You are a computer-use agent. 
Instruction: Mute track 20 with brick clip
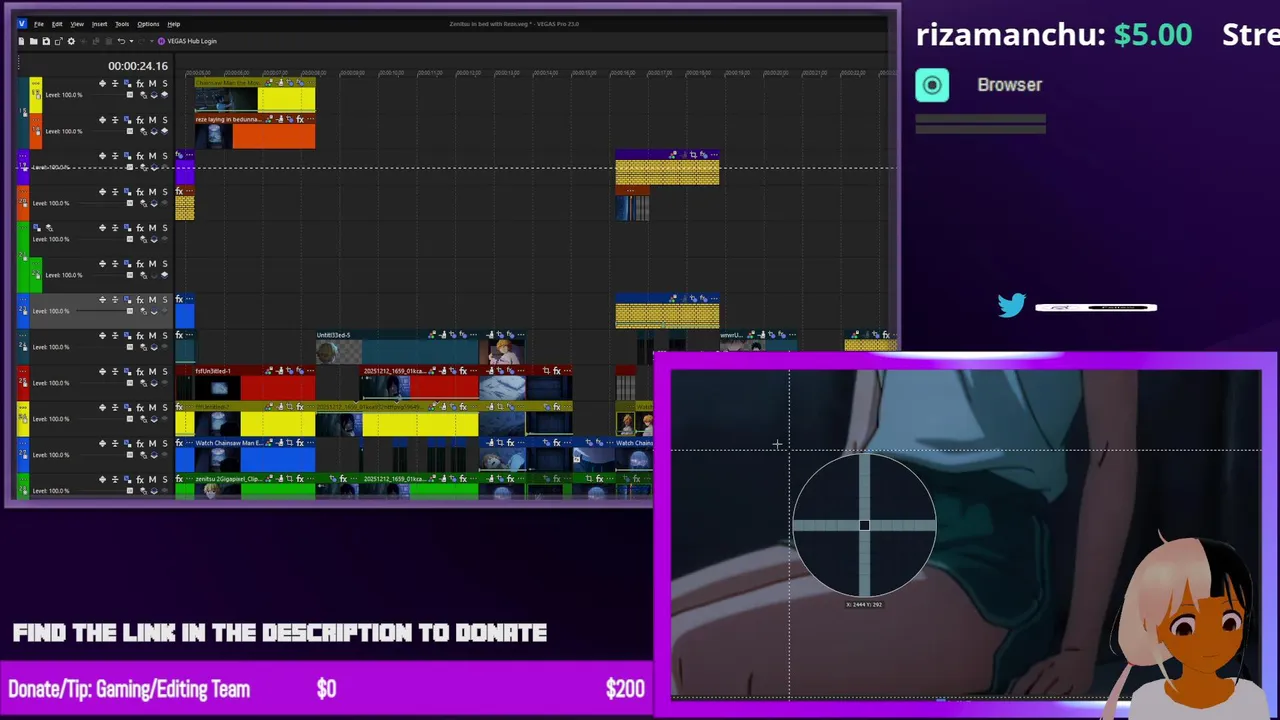click(152, 192)
